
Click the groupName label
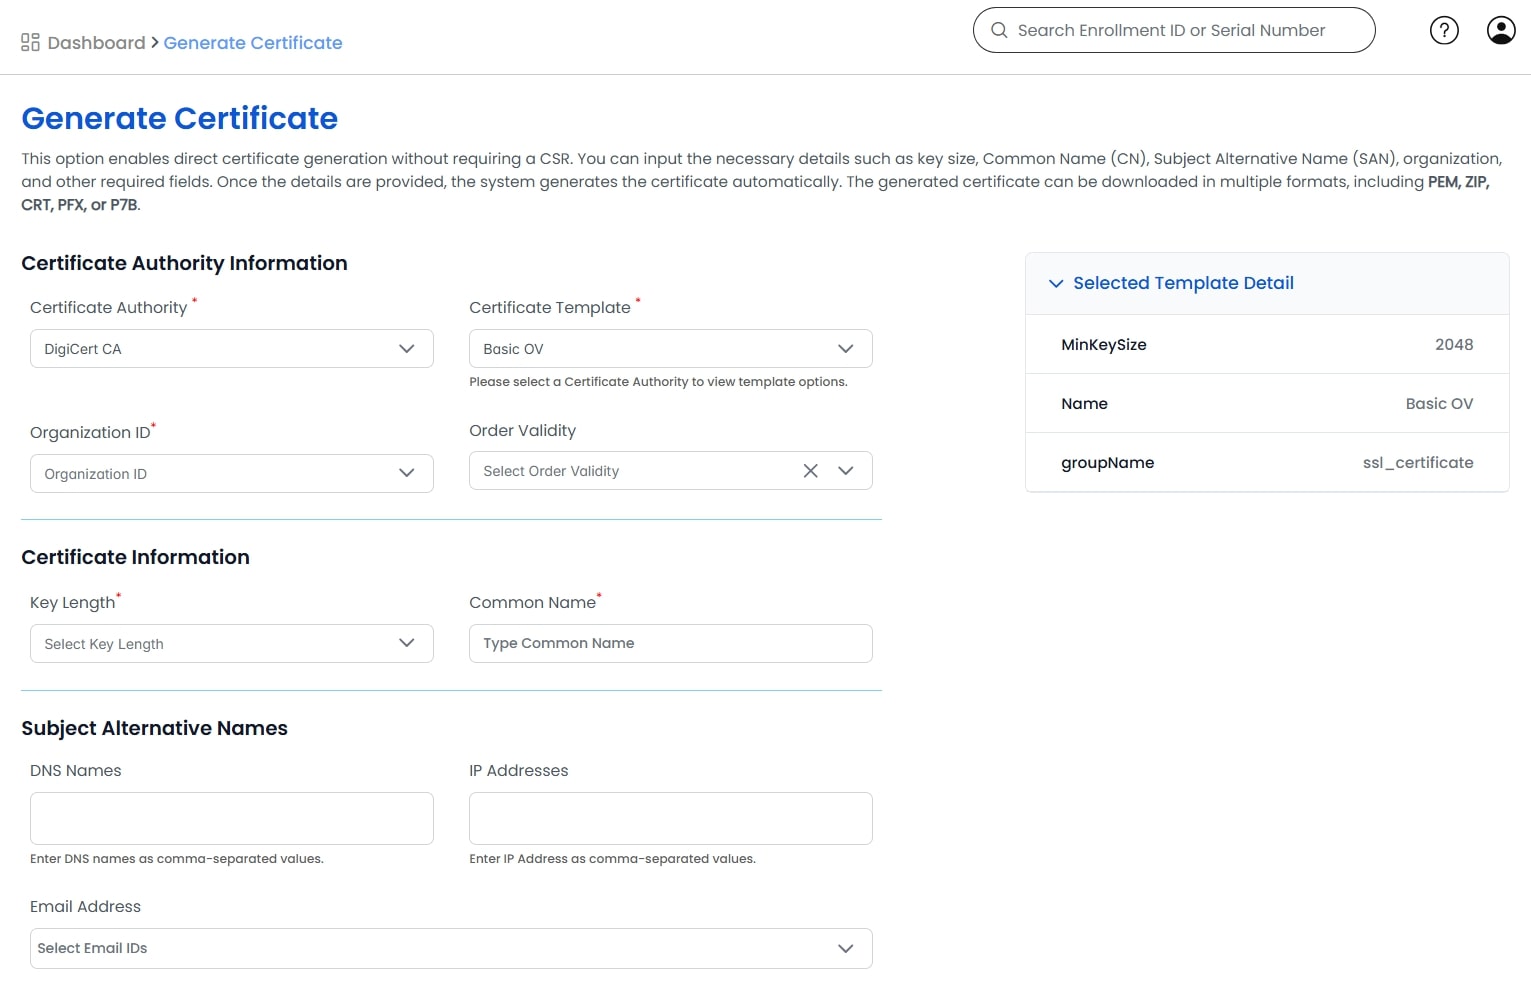(1107, 462)
